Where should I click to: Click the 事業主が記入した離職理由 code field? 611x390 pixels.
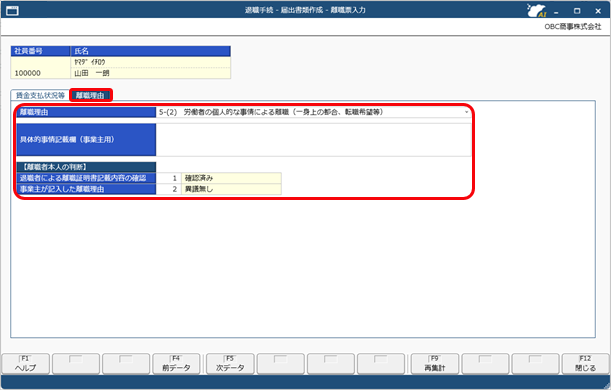pos(168,189)
